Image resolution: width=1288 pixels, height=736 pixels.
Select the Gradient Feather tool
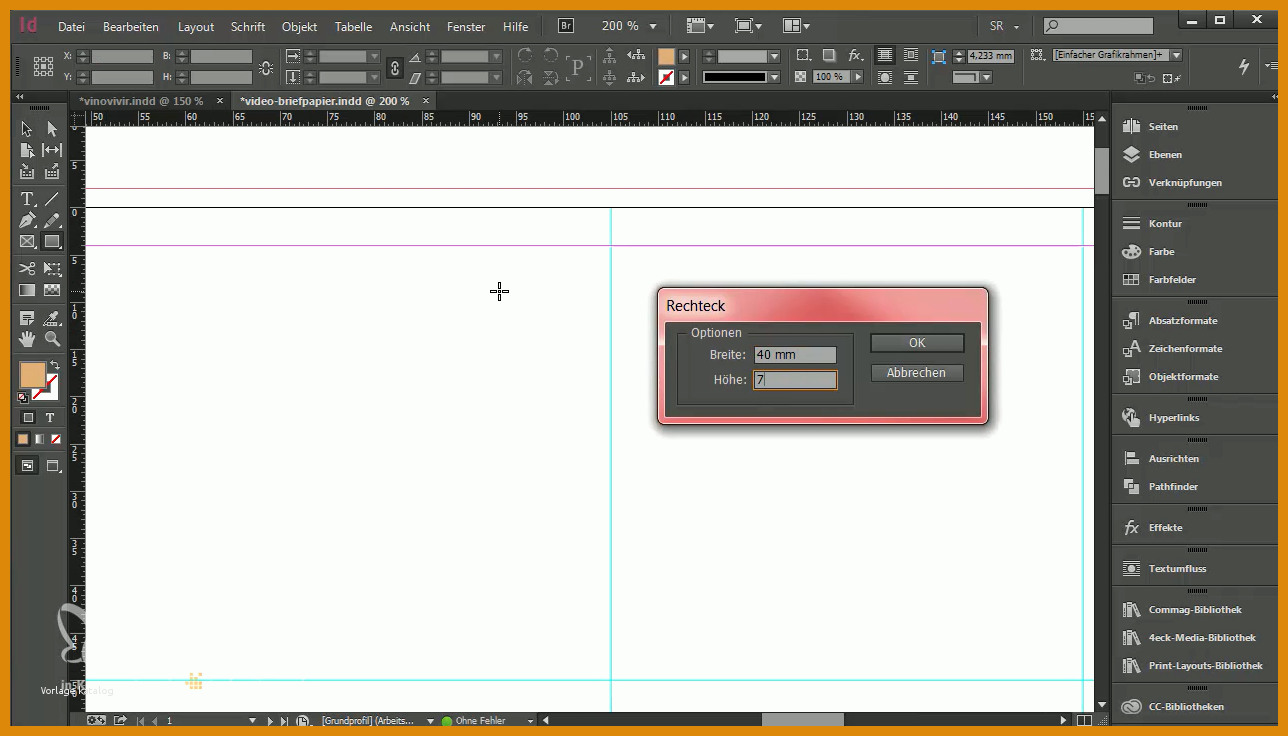52,290
